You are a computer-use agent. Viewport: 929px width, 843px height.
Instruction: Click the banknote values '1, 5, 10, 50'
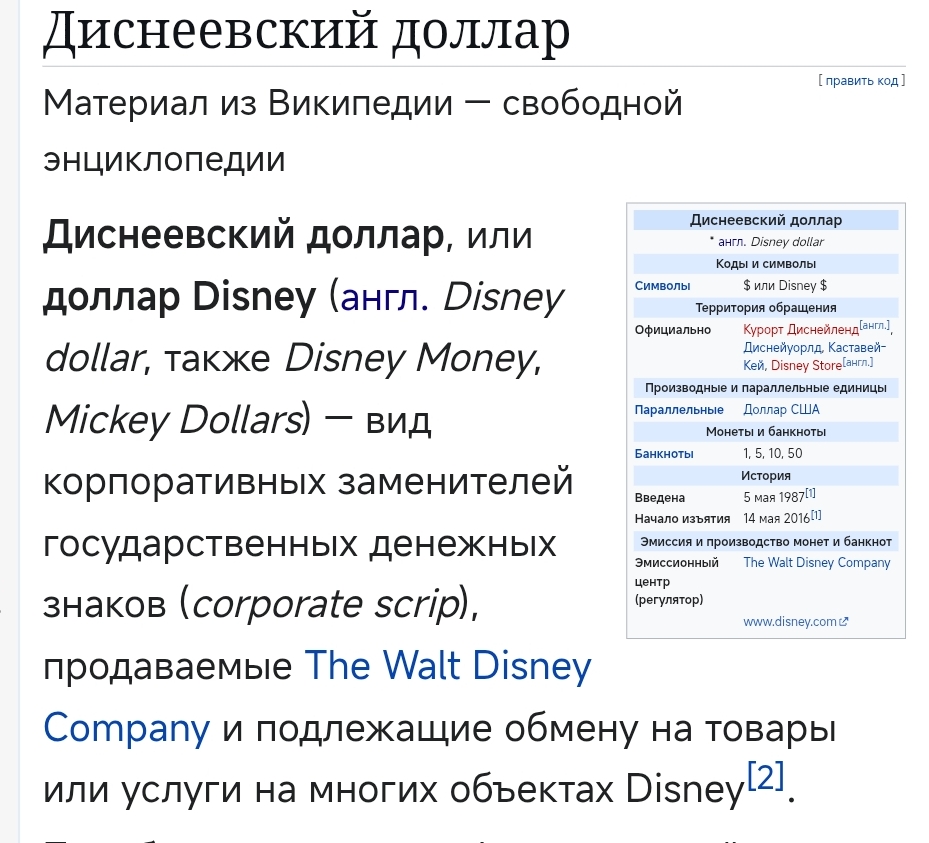tap(773, 453)
